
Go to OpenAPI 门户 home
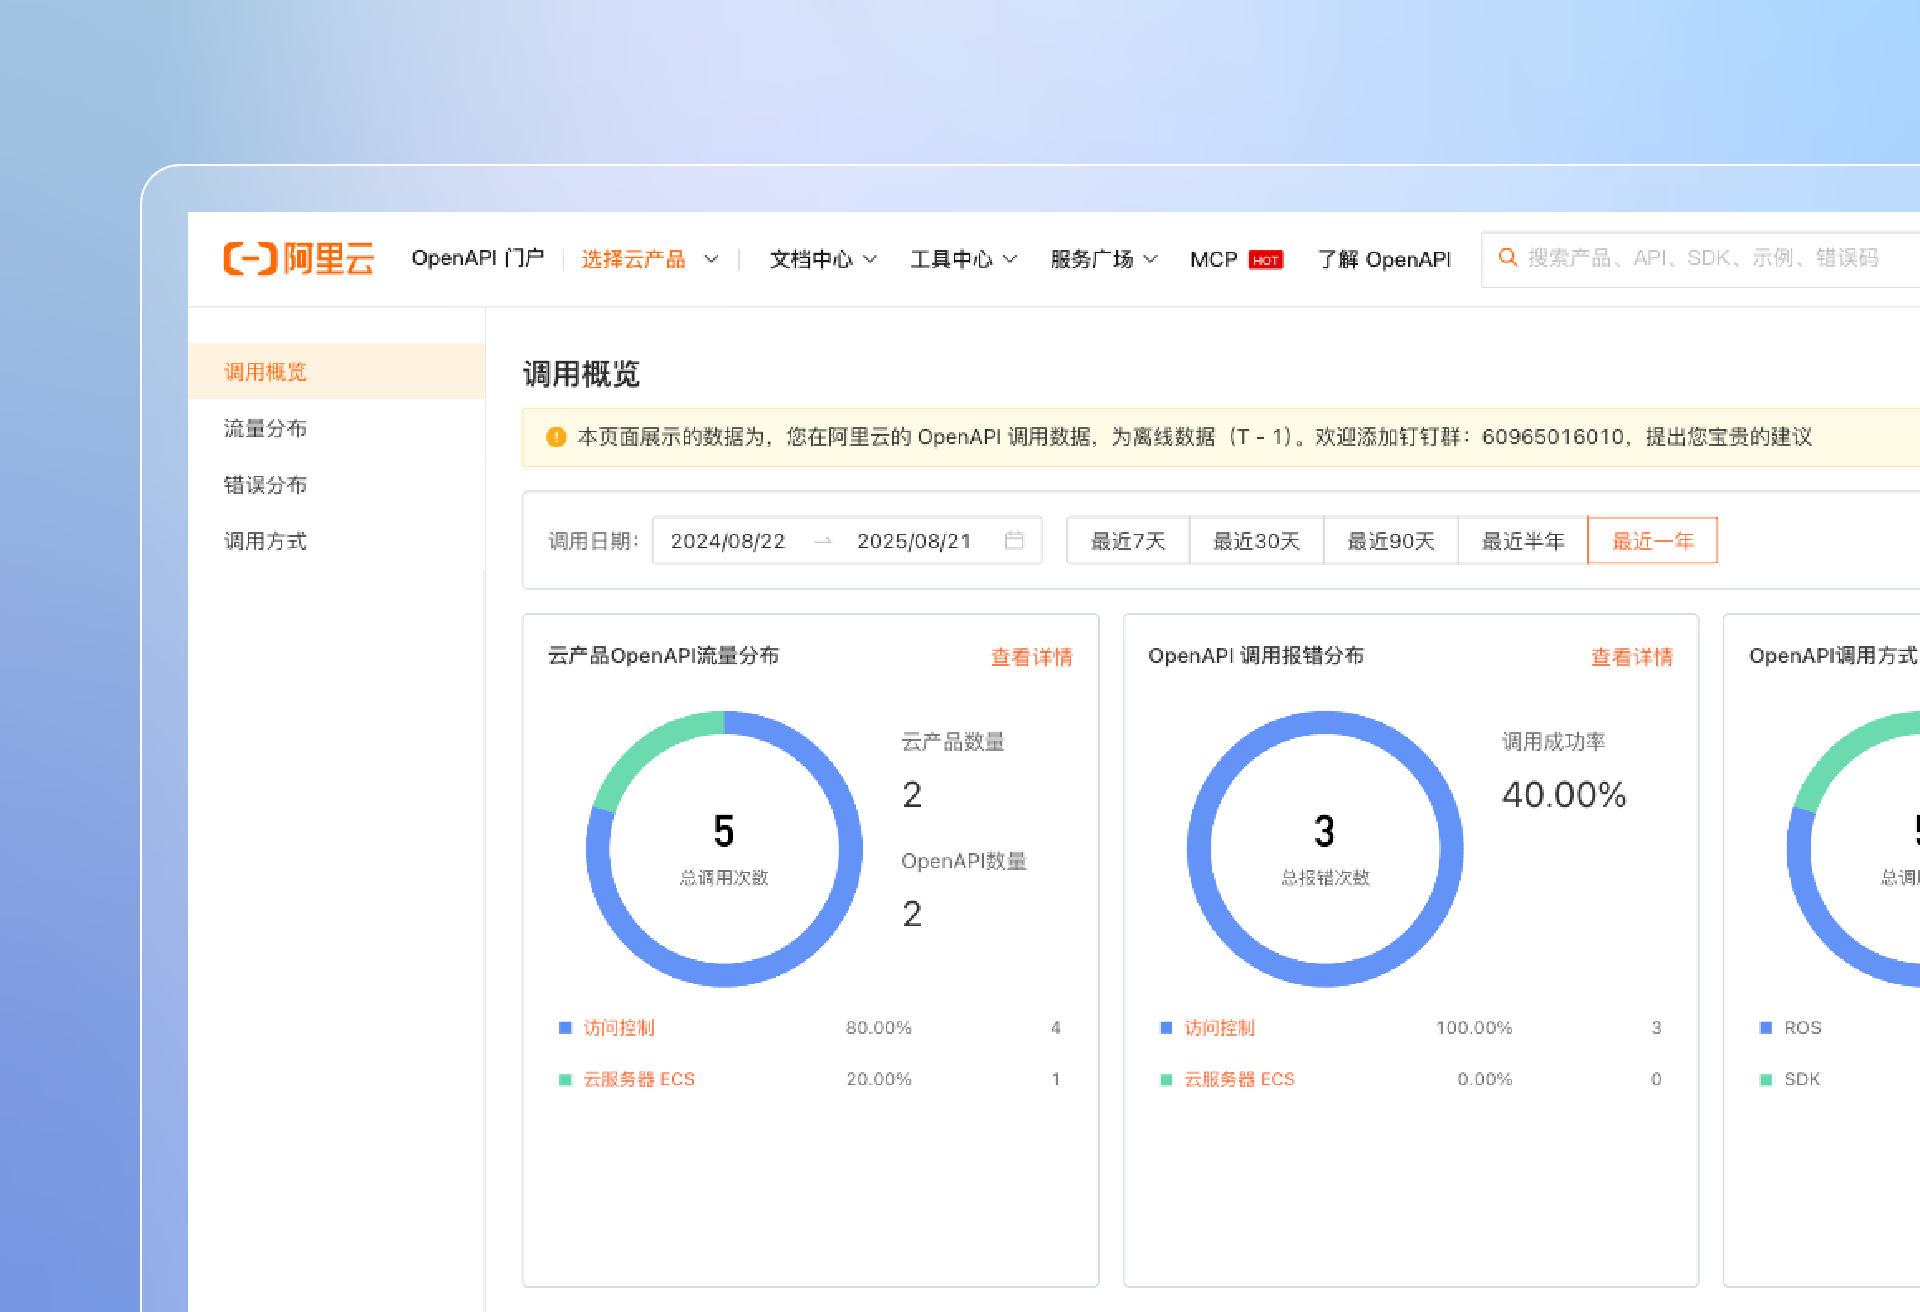pos(478,258)
